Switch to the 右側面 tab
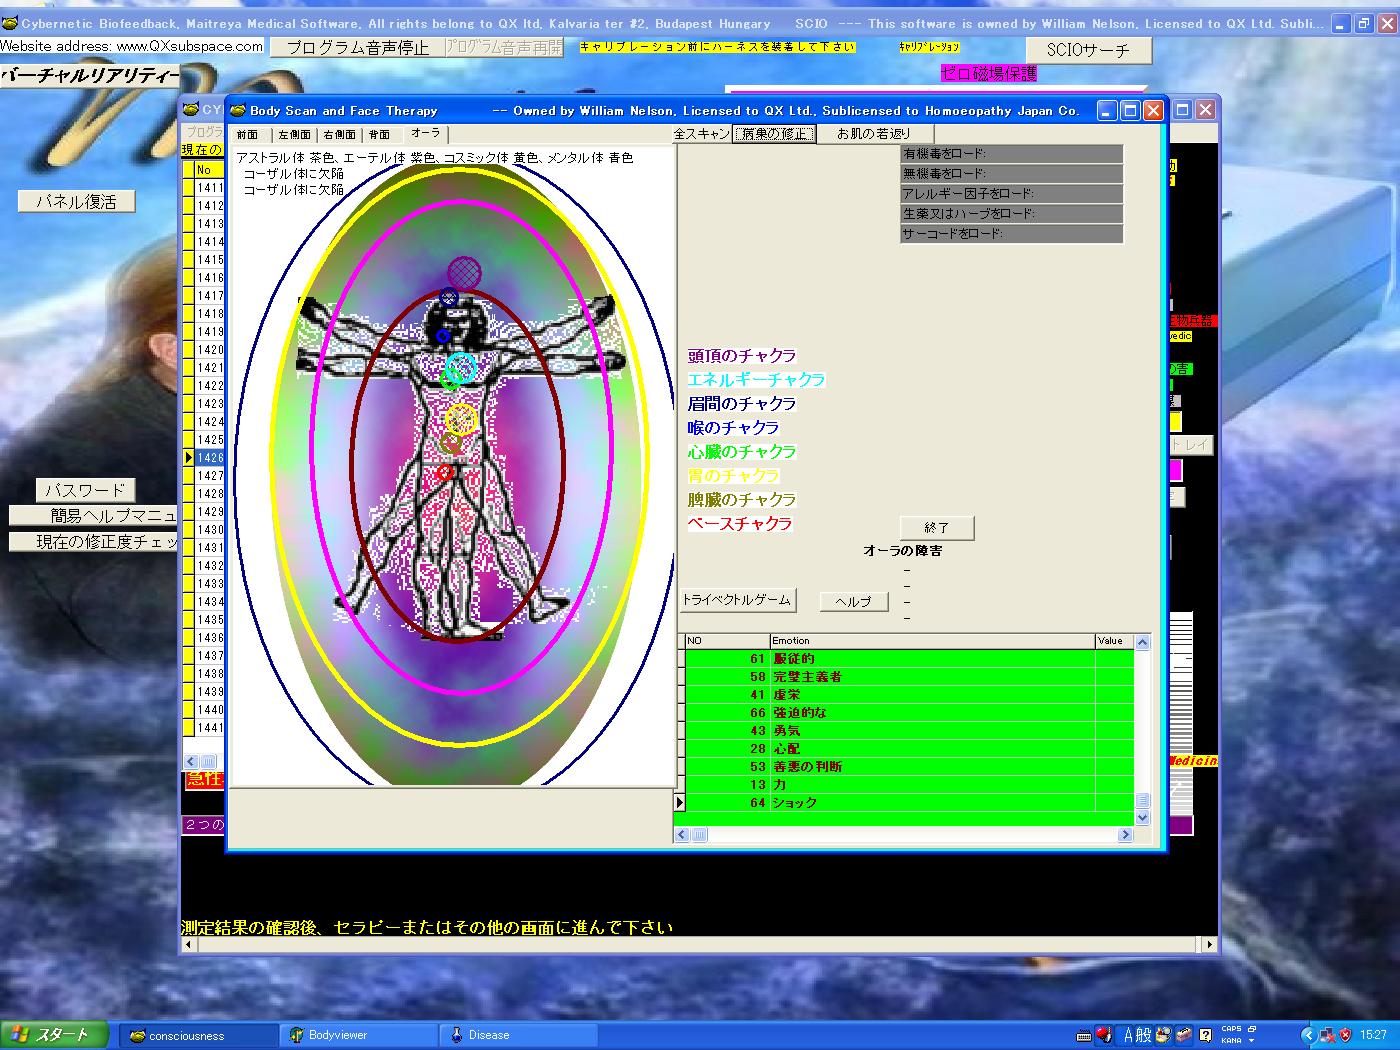 (x=339, y=134)
